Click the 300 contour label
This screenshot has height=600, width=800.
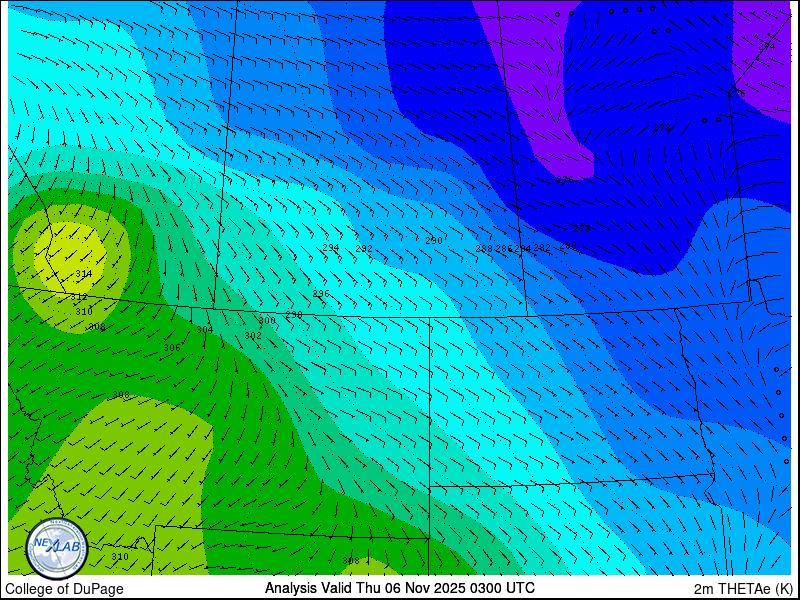coord(267,321)
